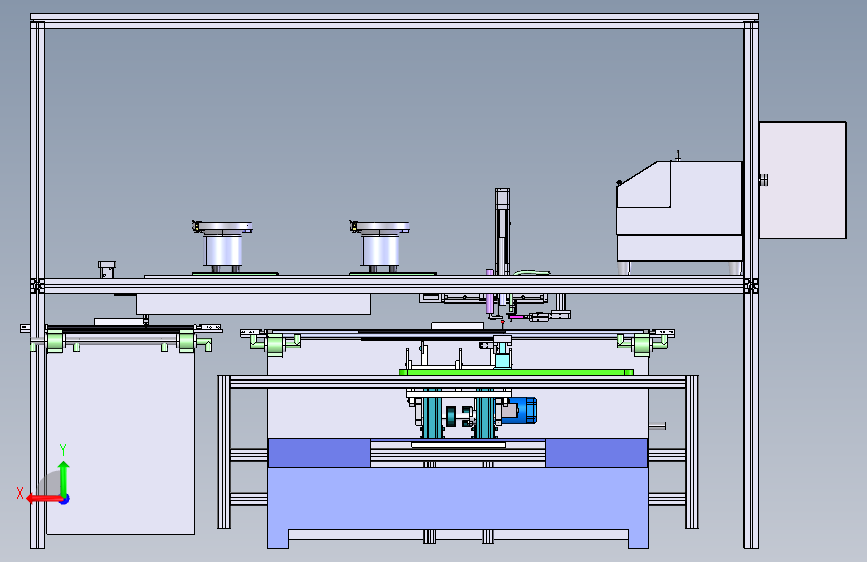Select the magenta part by the gripper
Image resolution: width=867 pixels, height=562 pixels.
click(516, 317)
